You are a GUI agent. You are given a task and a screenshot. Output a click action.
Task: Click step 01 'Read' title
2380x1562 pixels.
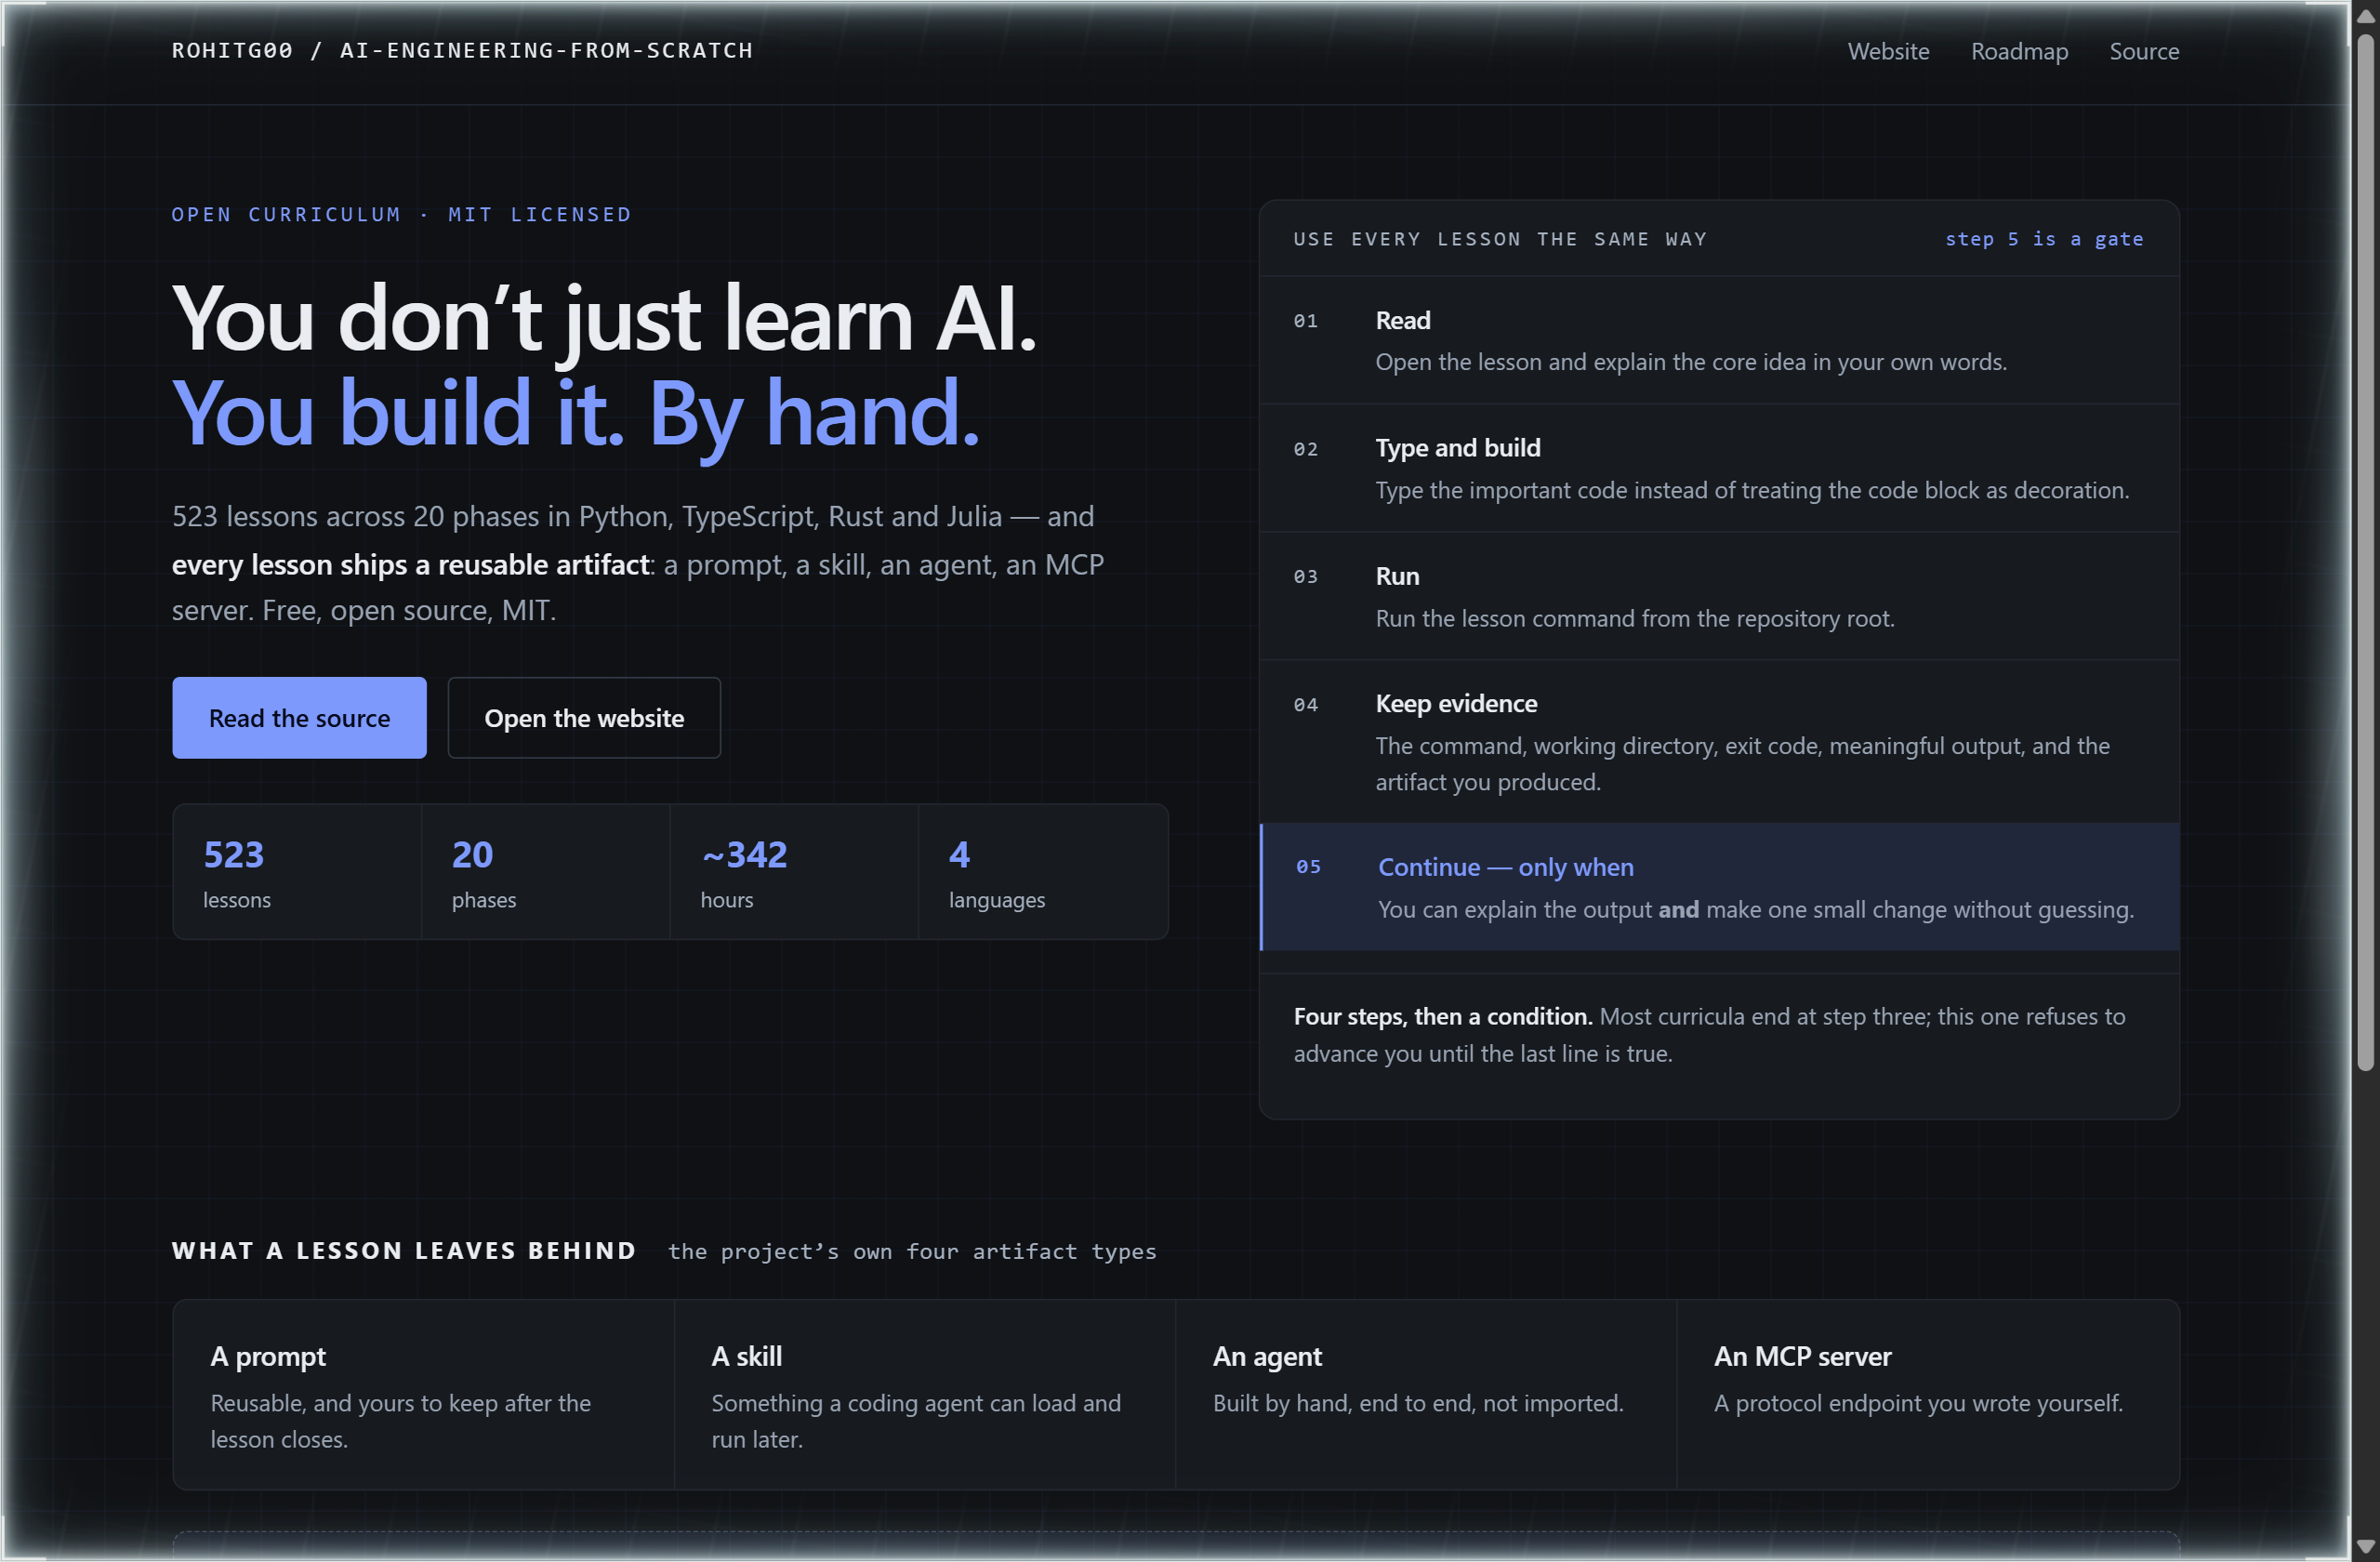[x=1403, y=320]
